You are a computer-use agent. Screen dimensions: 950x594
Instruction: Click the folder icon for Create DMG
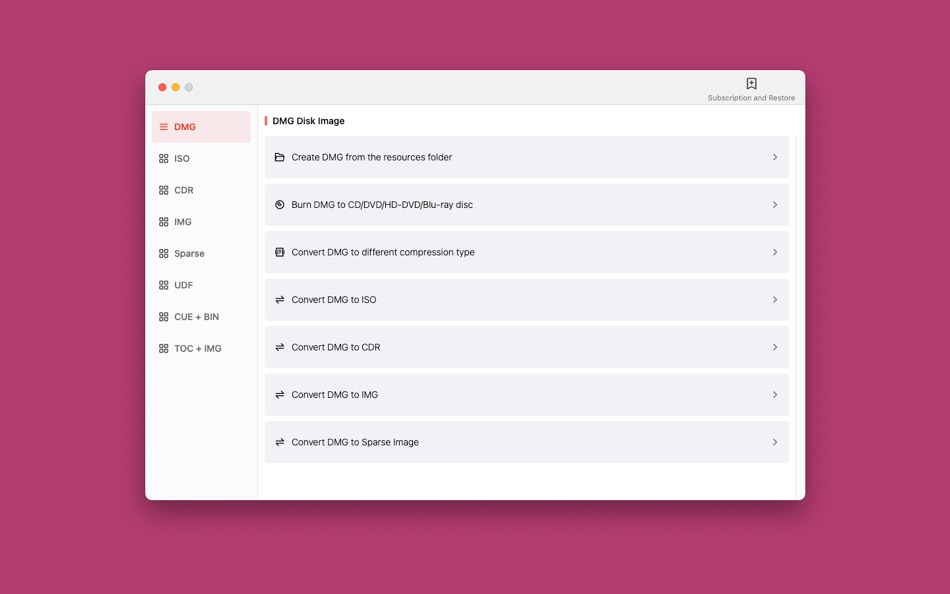click(x=279, y=157)
